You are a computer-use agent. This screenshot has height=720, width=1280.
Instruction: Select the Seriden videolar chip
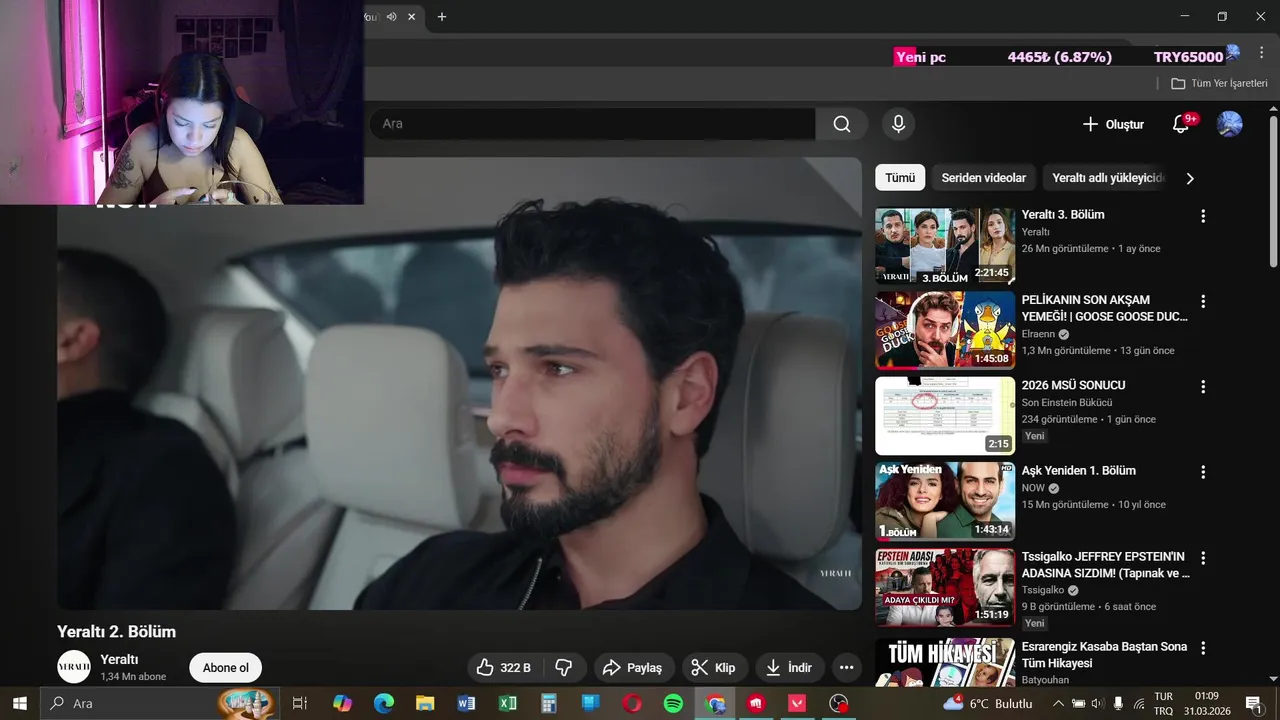click(983, 178)
